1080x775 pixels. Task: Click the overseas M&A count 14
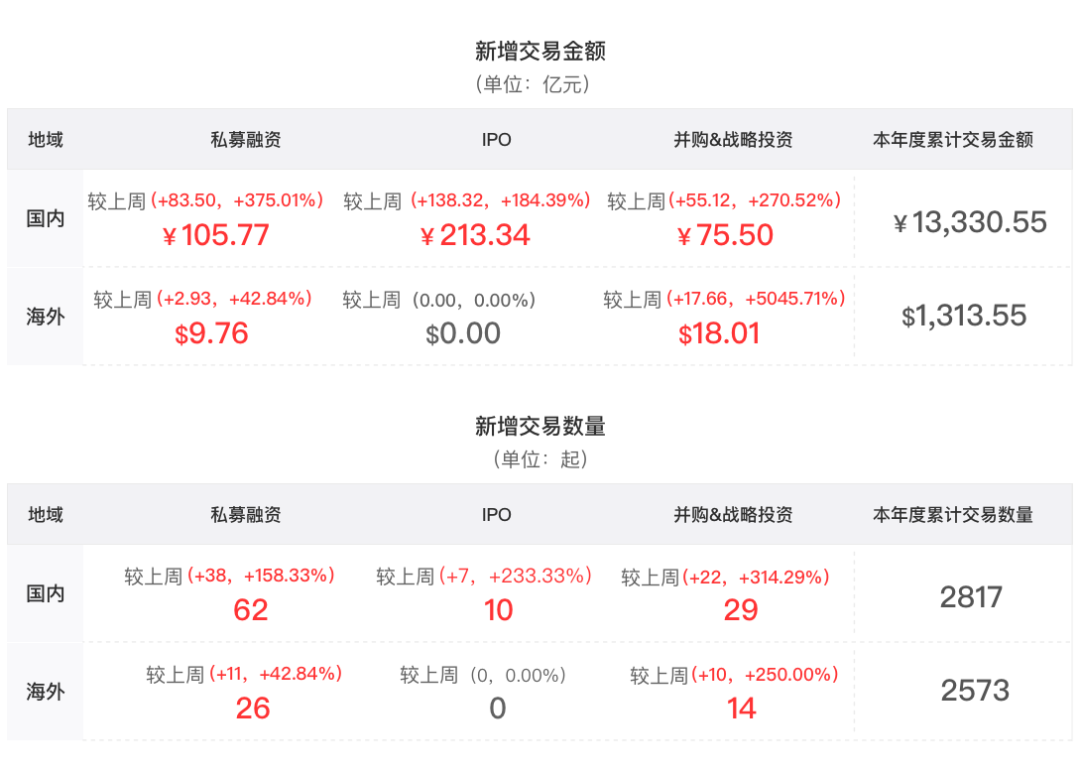click(x=742, y=709)
